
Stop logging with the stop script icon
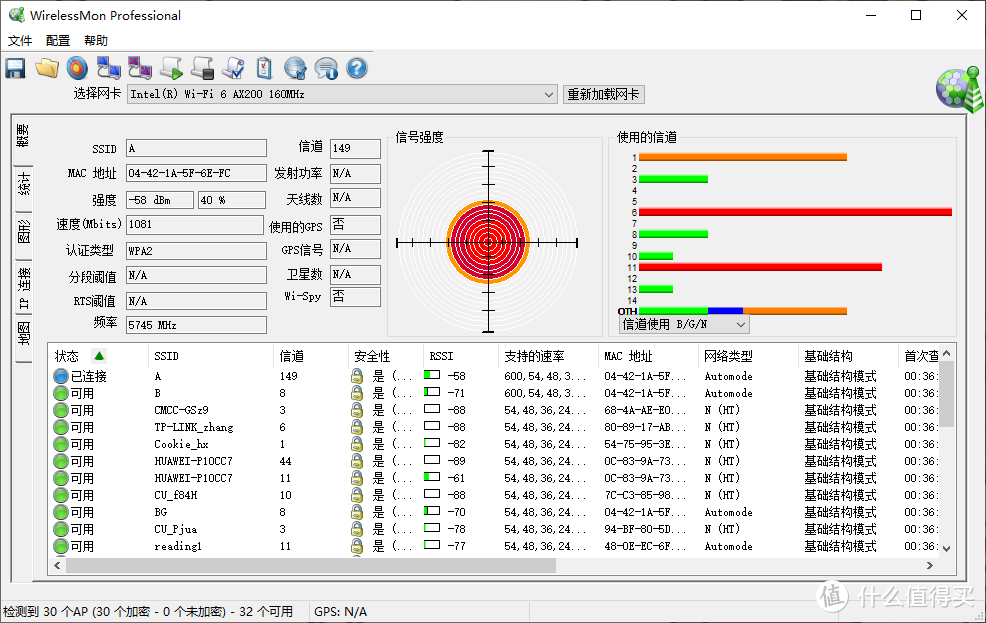202,67
